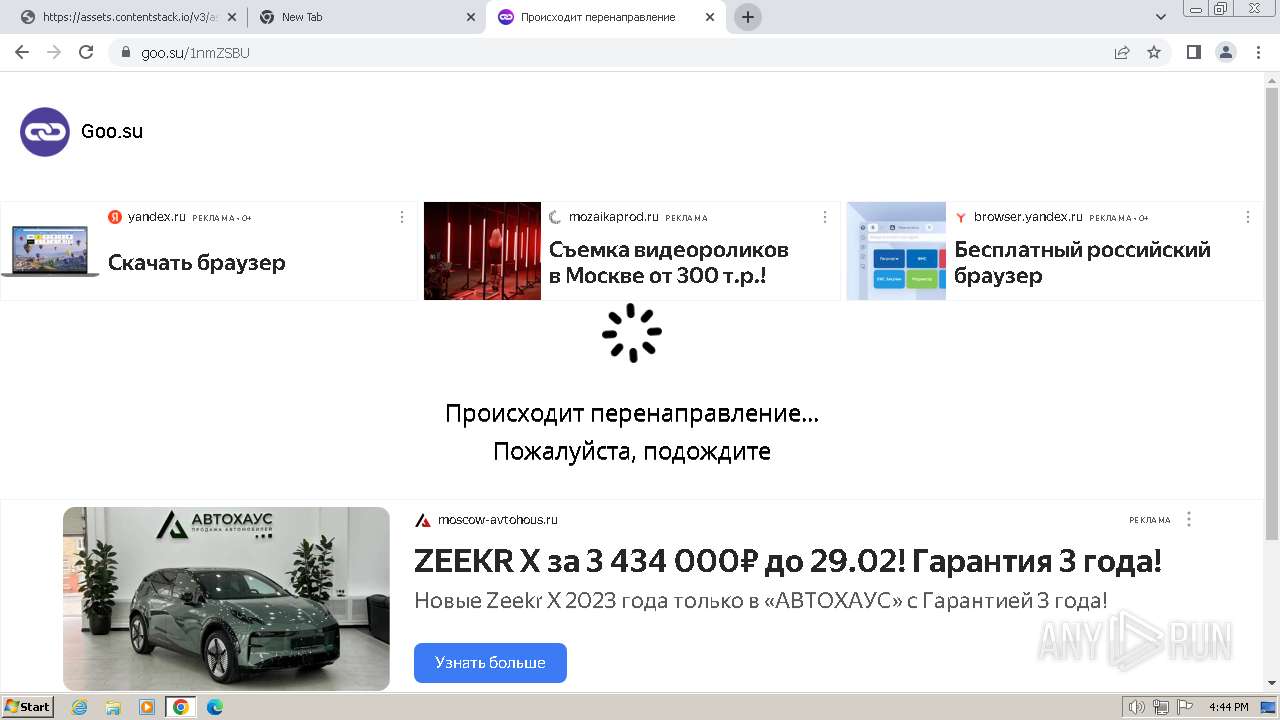This screenshot has width=1280, height=720.
Task: View site information lock icon
Action: [126, 52]
